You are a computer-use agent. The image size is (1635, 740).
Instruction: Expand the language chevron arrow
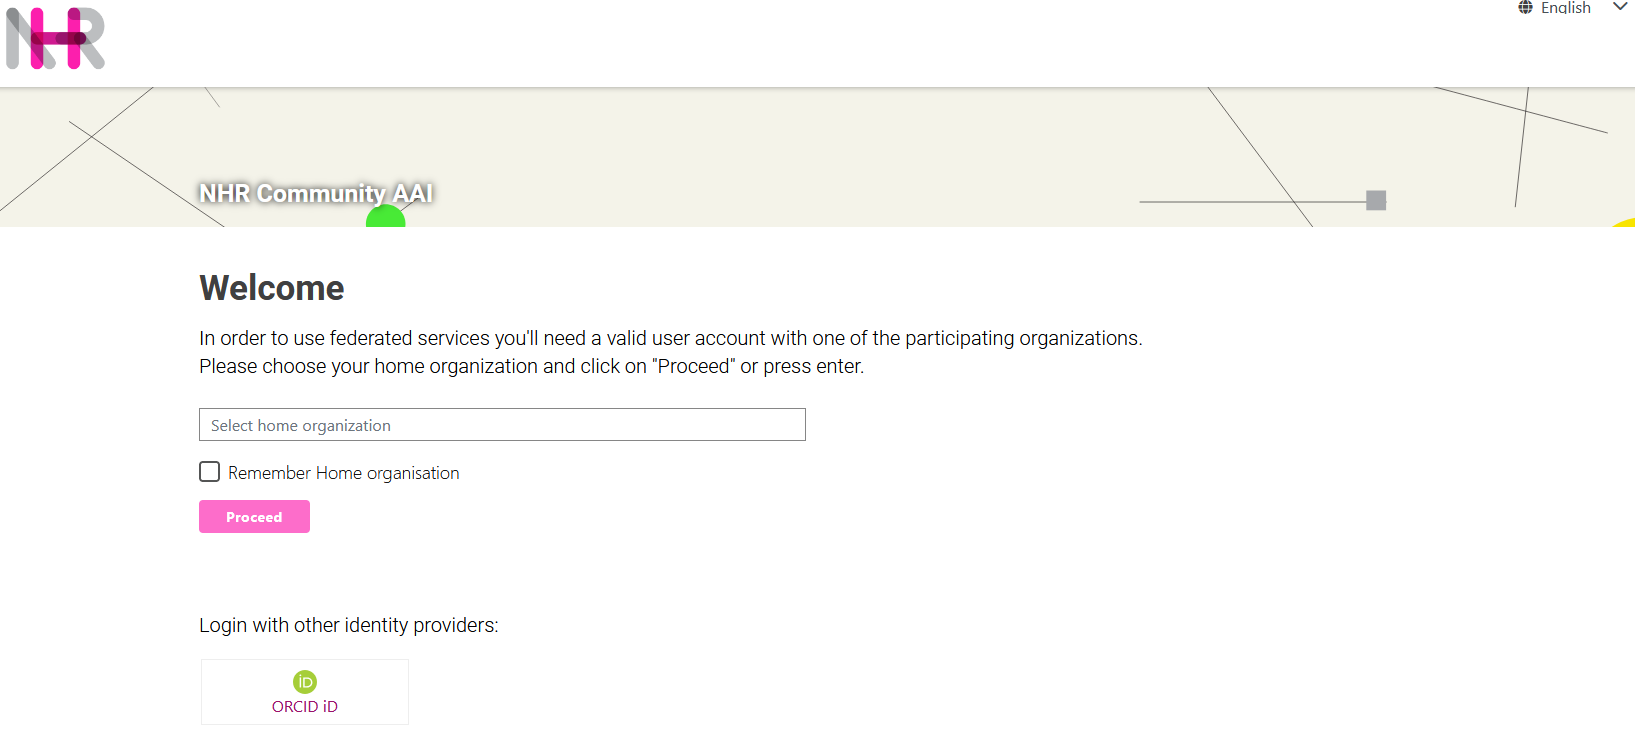(x=1620, y=7)
